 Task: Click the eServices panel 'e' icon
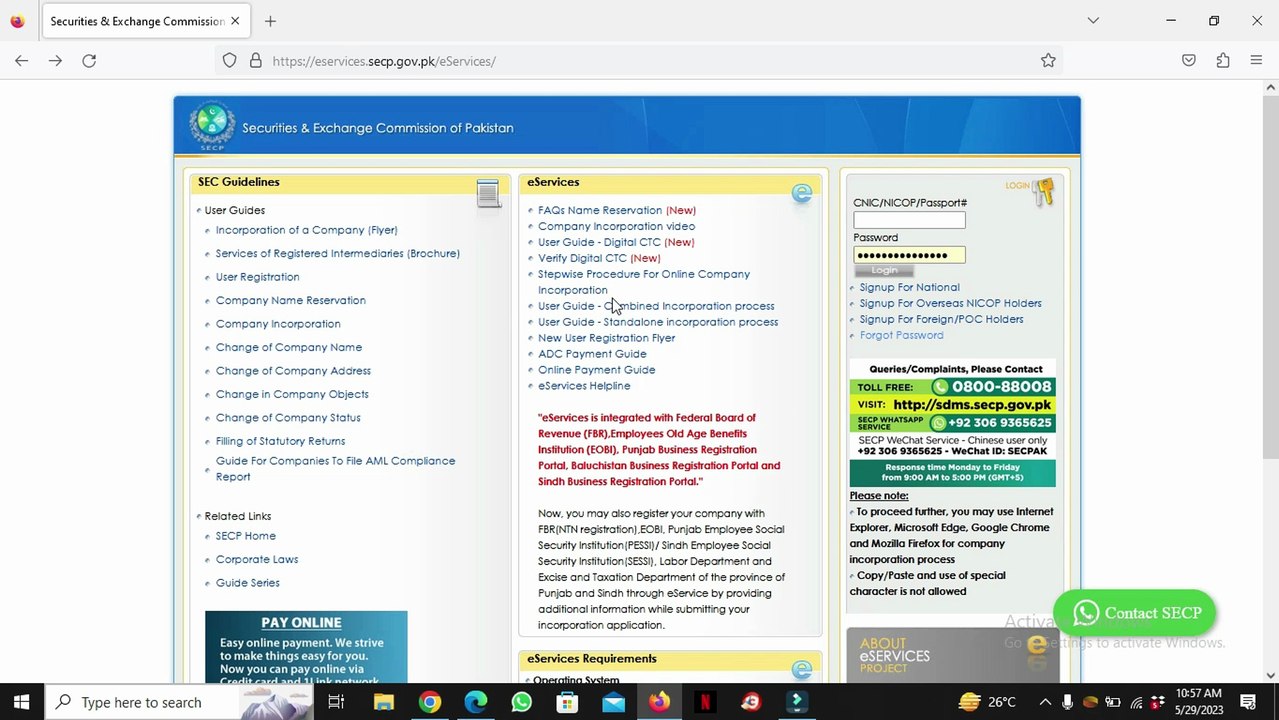coord(802,194)
